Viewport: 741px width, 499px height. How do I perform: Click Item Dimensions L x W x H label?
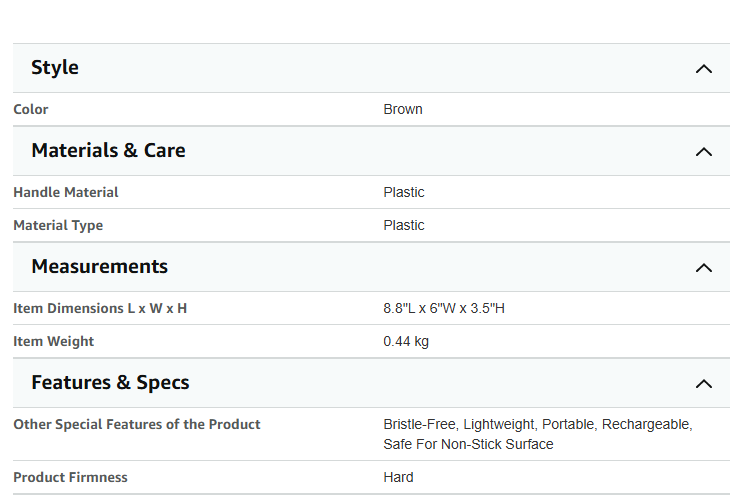pos(100,309)
